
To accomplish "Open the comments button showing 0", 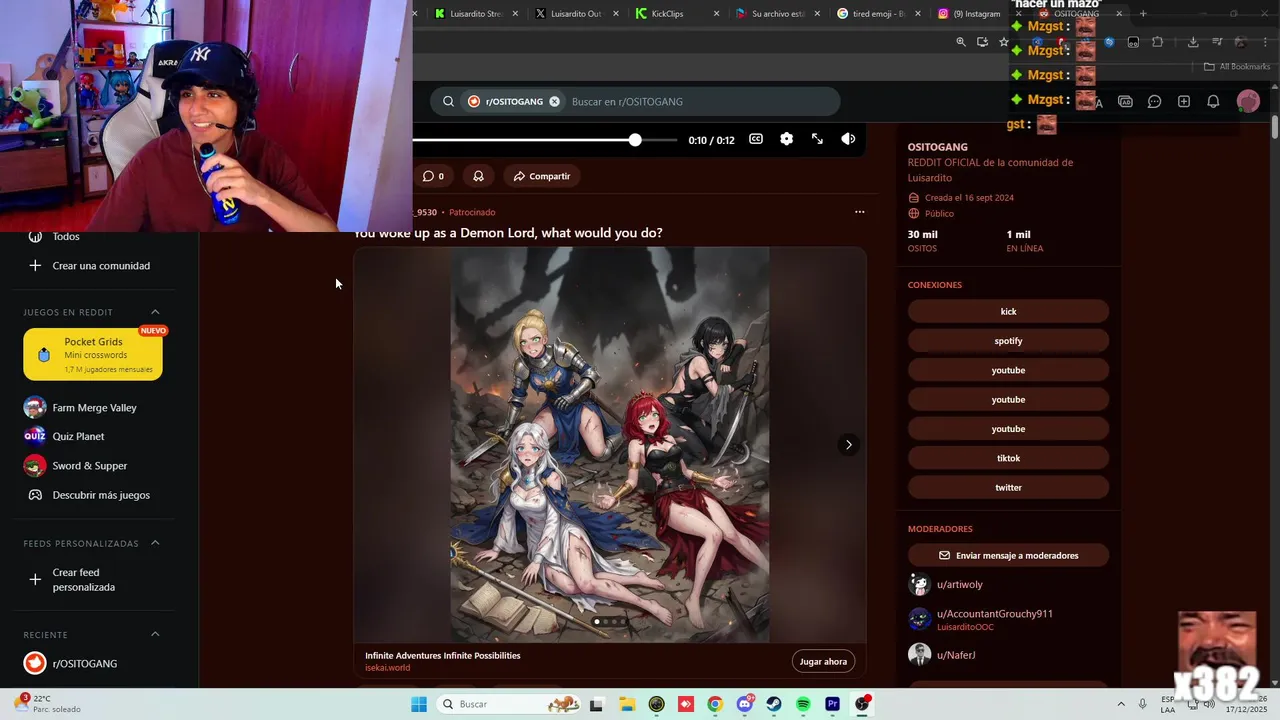I will click(x=433, y=176).
